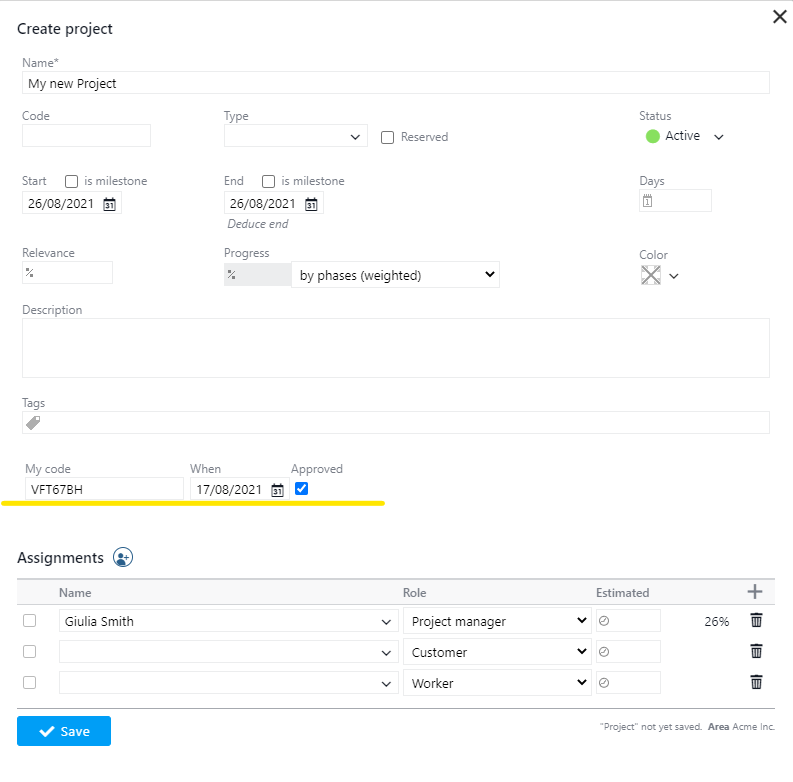Open the Start date calendar picker
The width and height of the screenshot is (793, 782).
(110, 204)
